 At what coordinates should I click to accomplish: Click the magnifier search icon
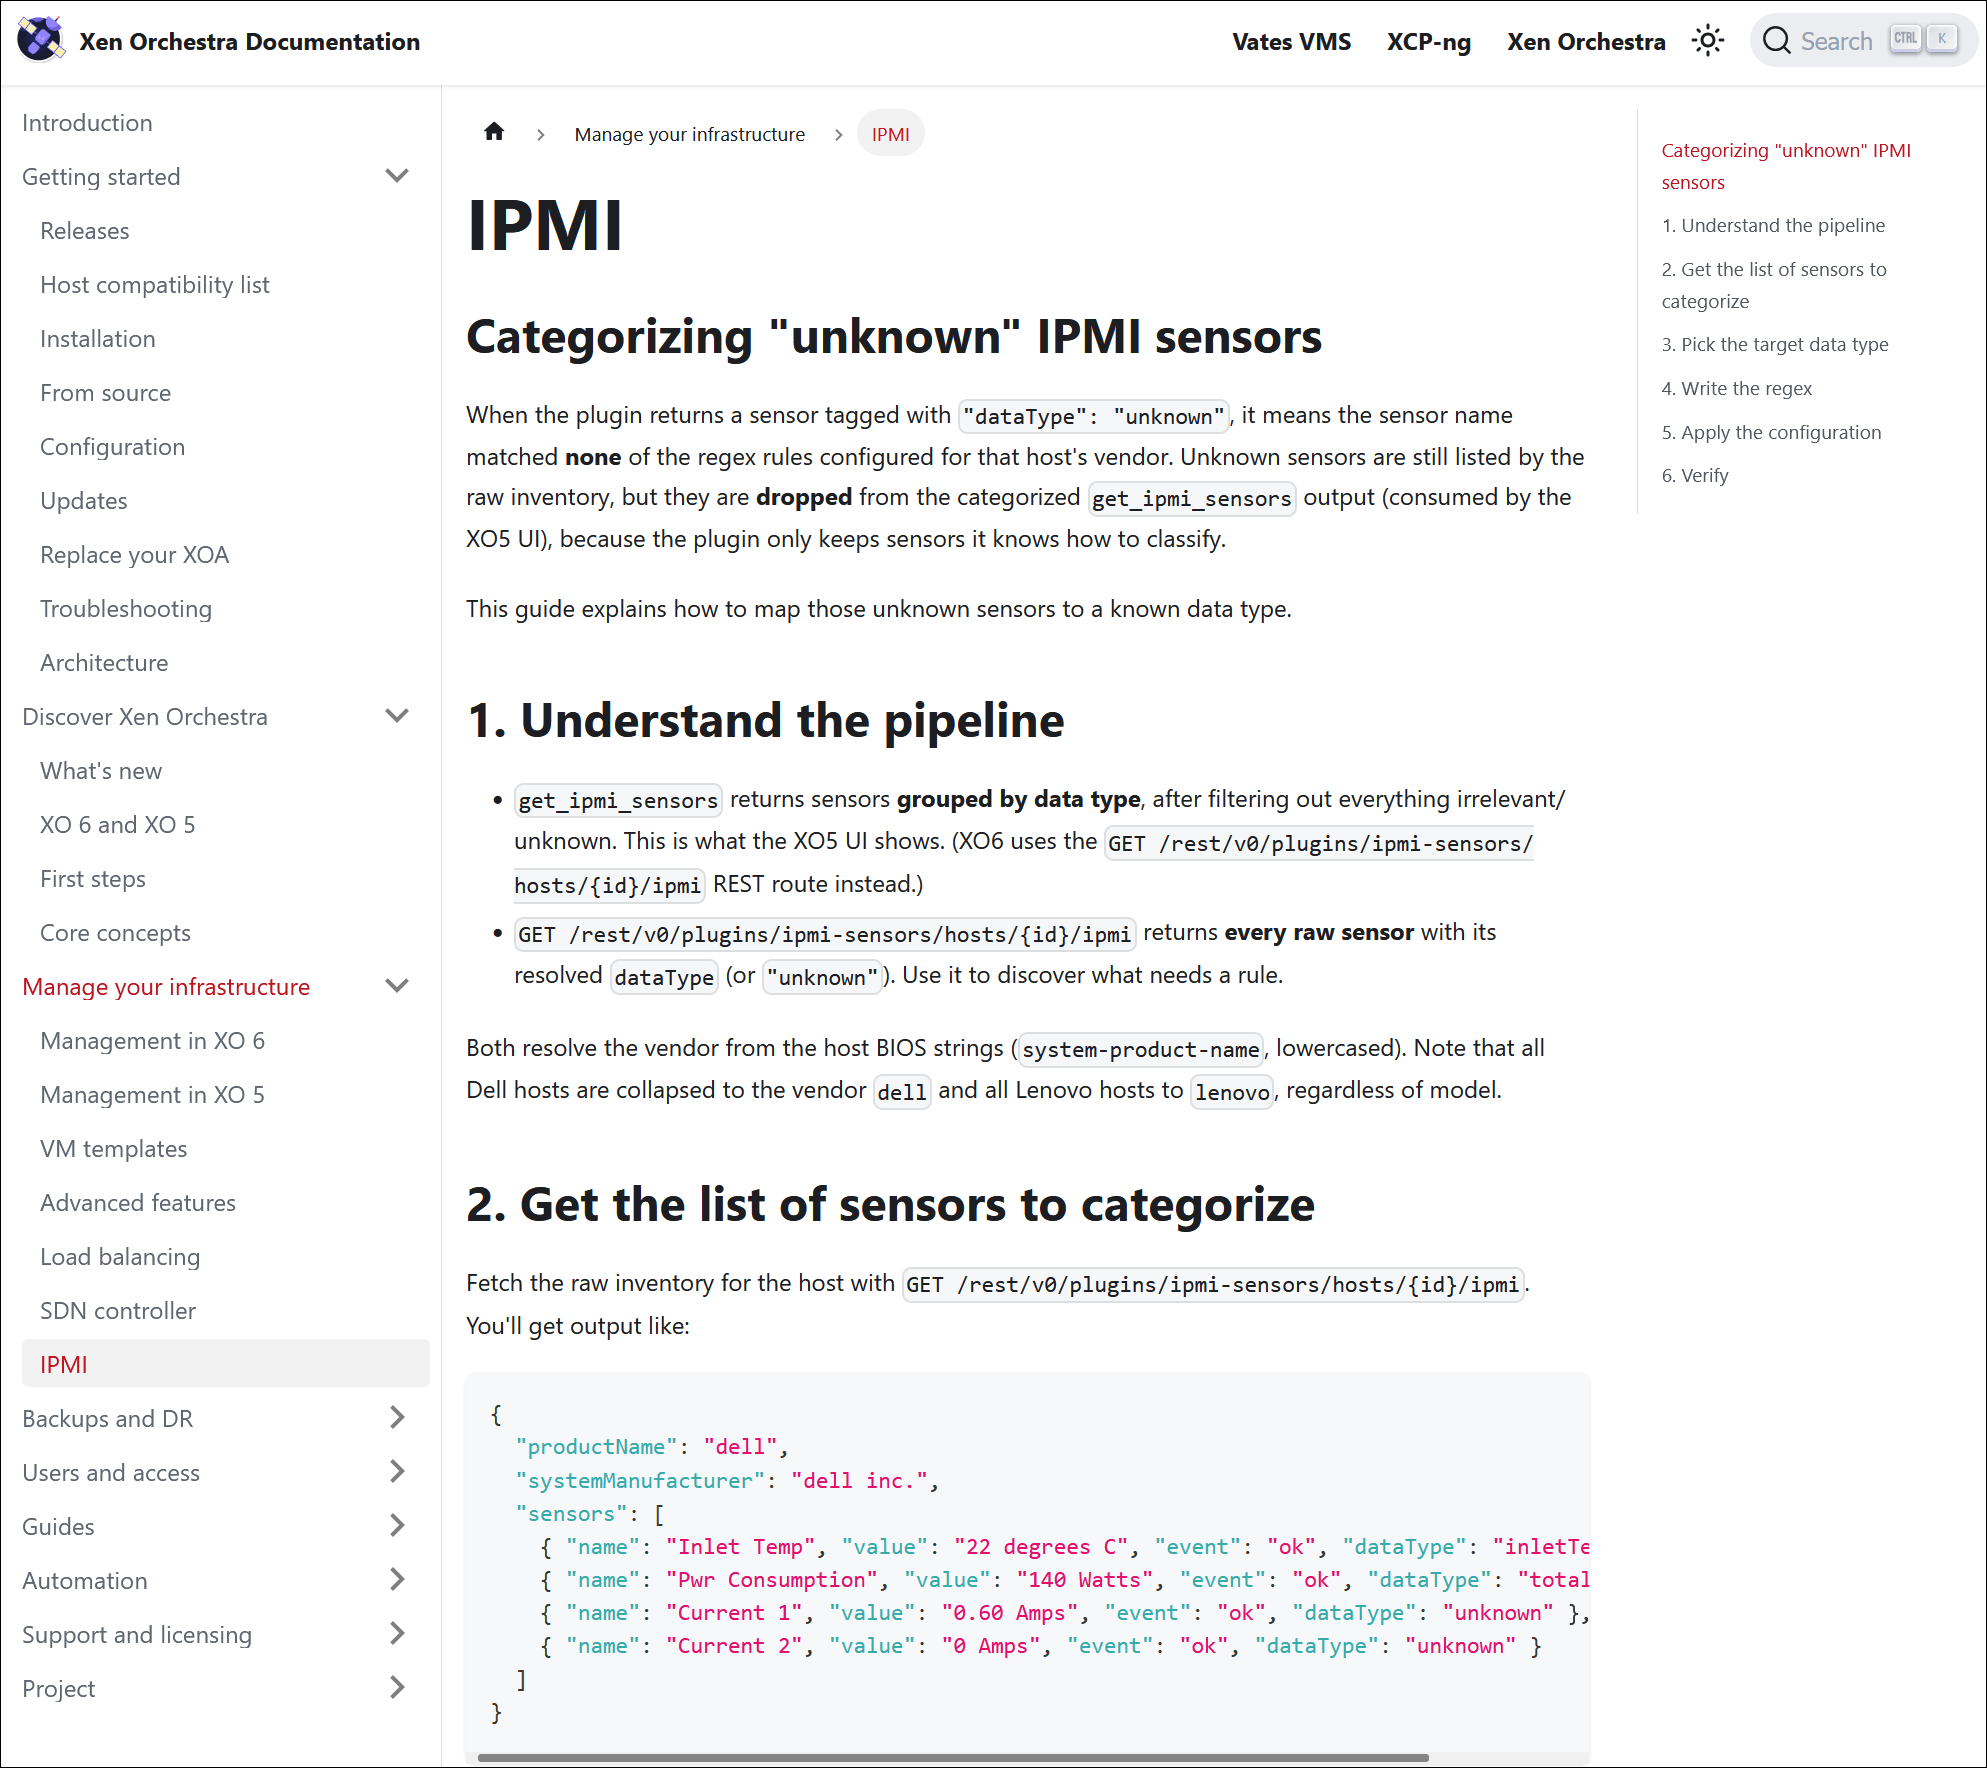click(x=1776, y=41)
